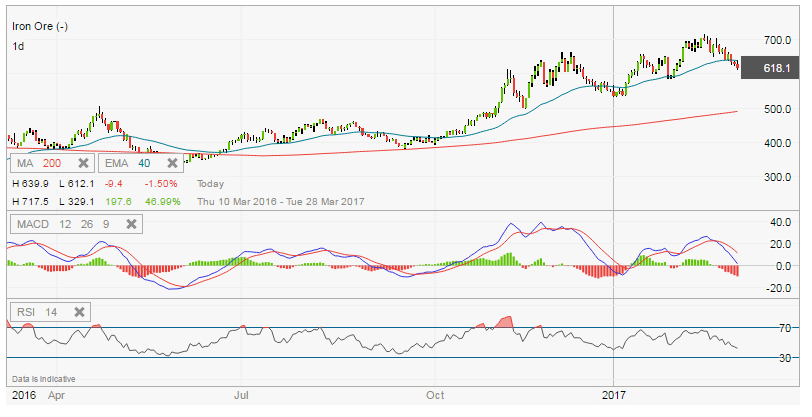Edit the EMA period value 40
This screenshot has height=417, width=812.
click(x=144, y=163)
